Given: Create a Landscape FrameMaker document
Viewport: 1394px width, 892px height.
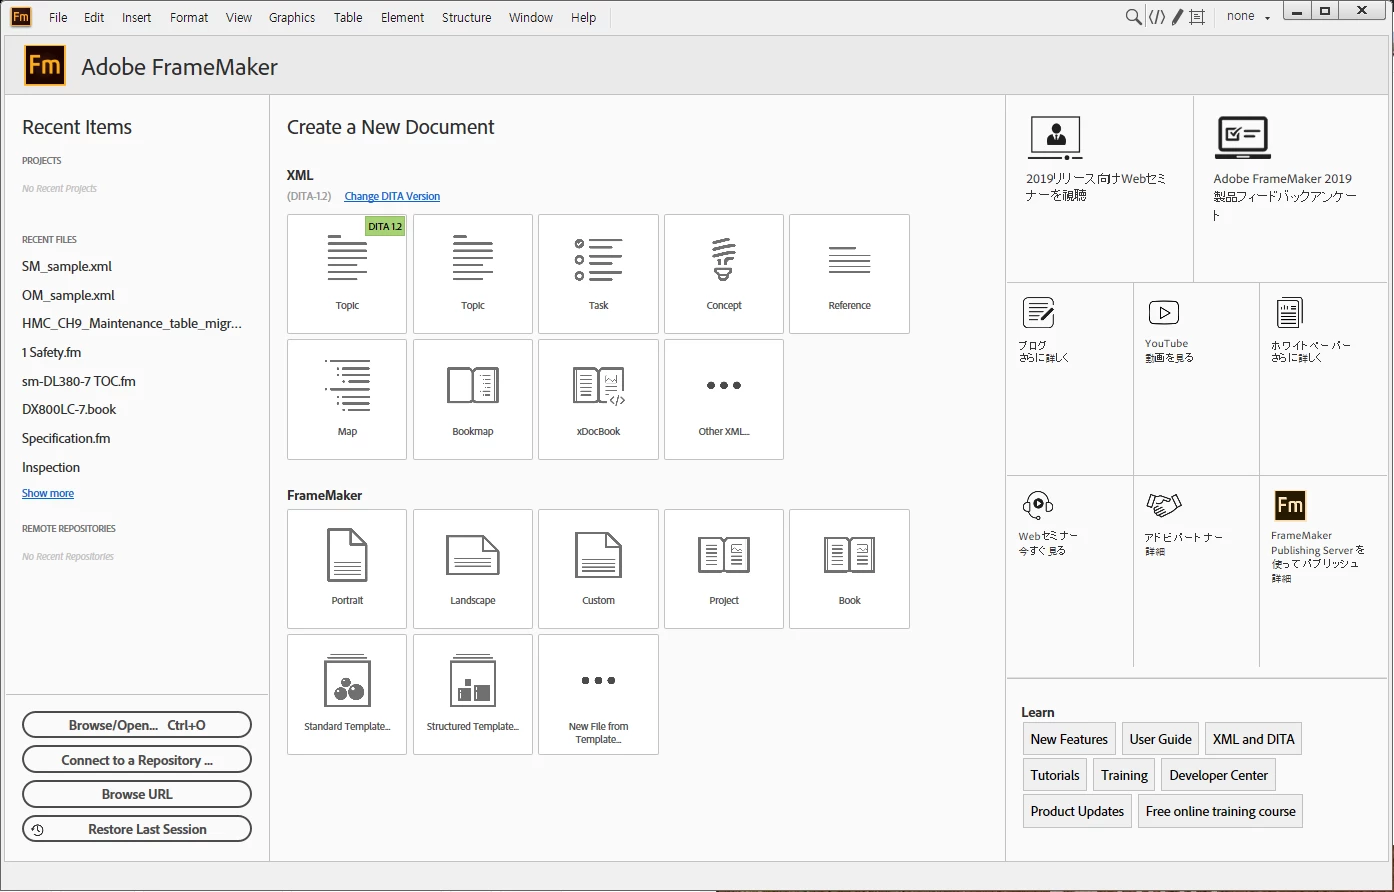Looking at the screenshot, I should point(473,569).
